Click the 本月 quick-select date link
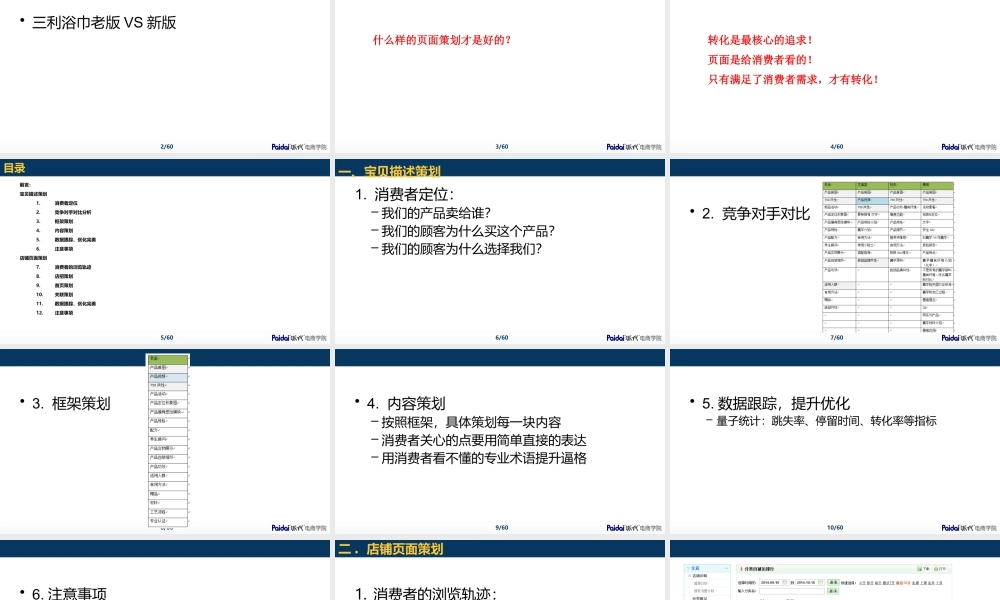Viewport: 1000px width, 600px height. click(931, 582)
